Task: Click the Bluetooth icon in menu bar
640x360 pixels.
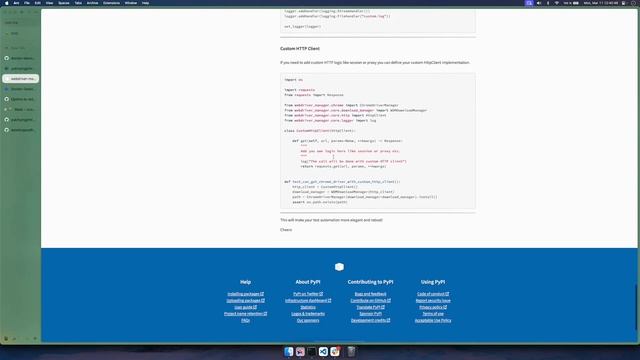Action: tap(548, 3)
